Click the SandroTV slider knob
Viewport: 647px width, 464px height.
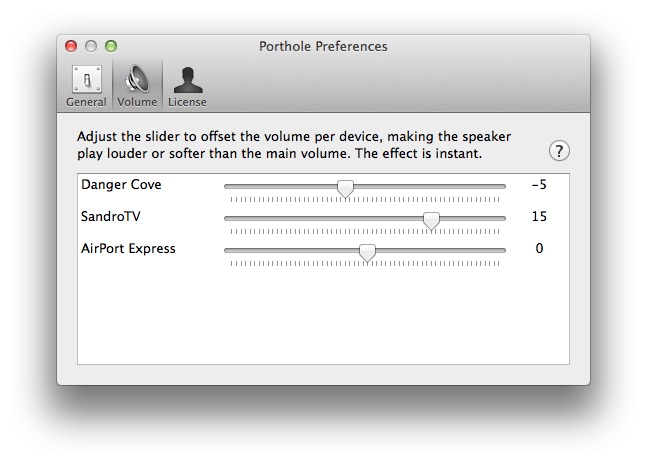pos(431,219)
